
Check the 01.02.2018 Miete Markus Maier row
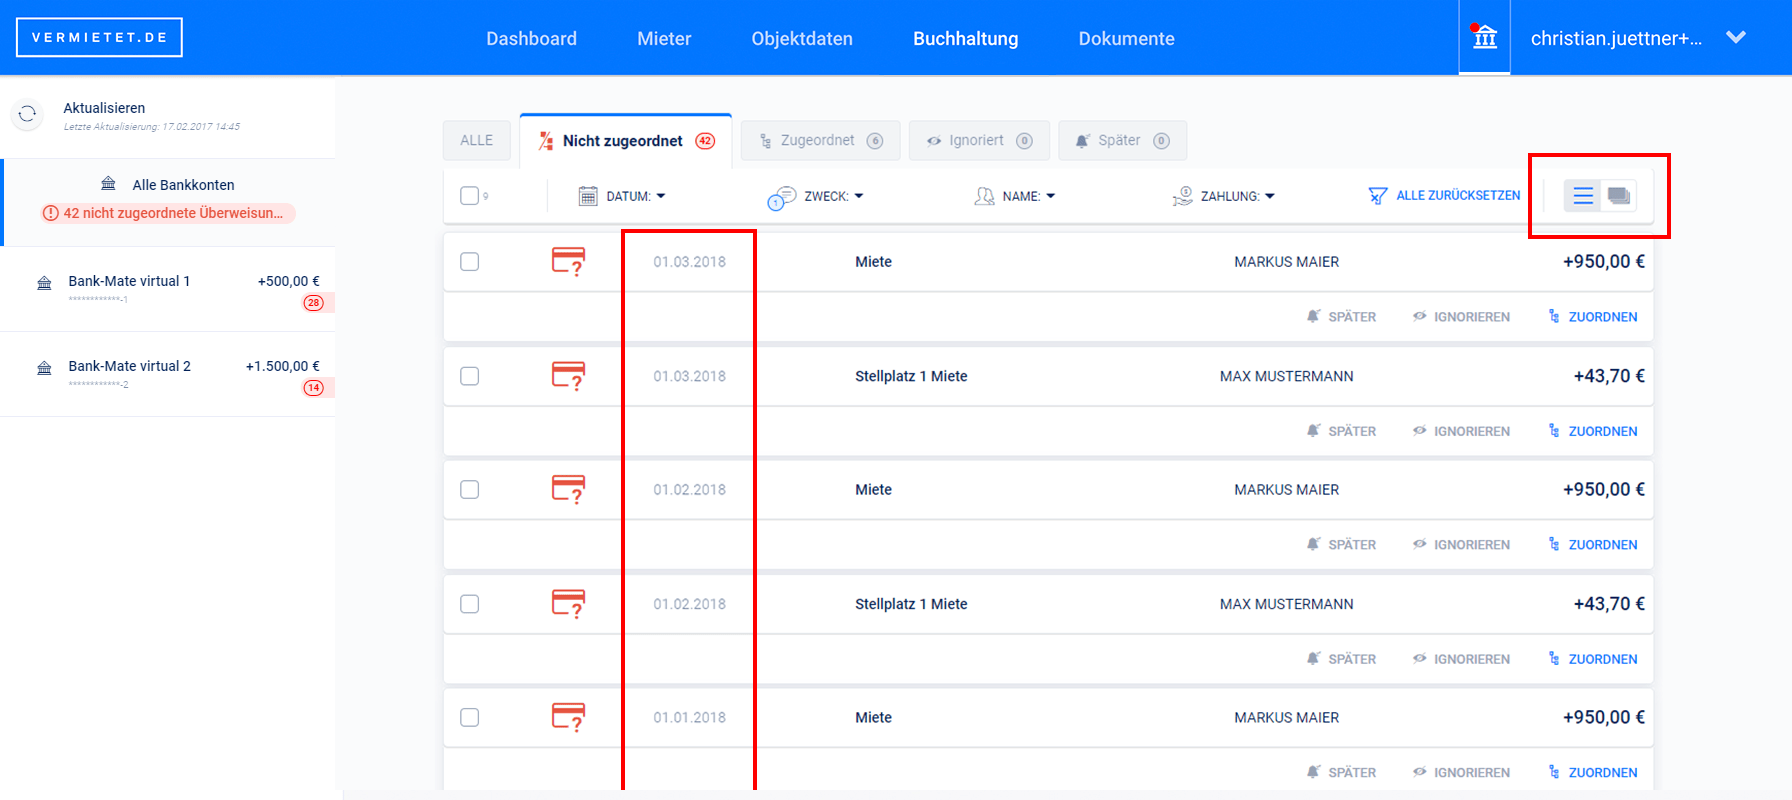pos(469,489)
